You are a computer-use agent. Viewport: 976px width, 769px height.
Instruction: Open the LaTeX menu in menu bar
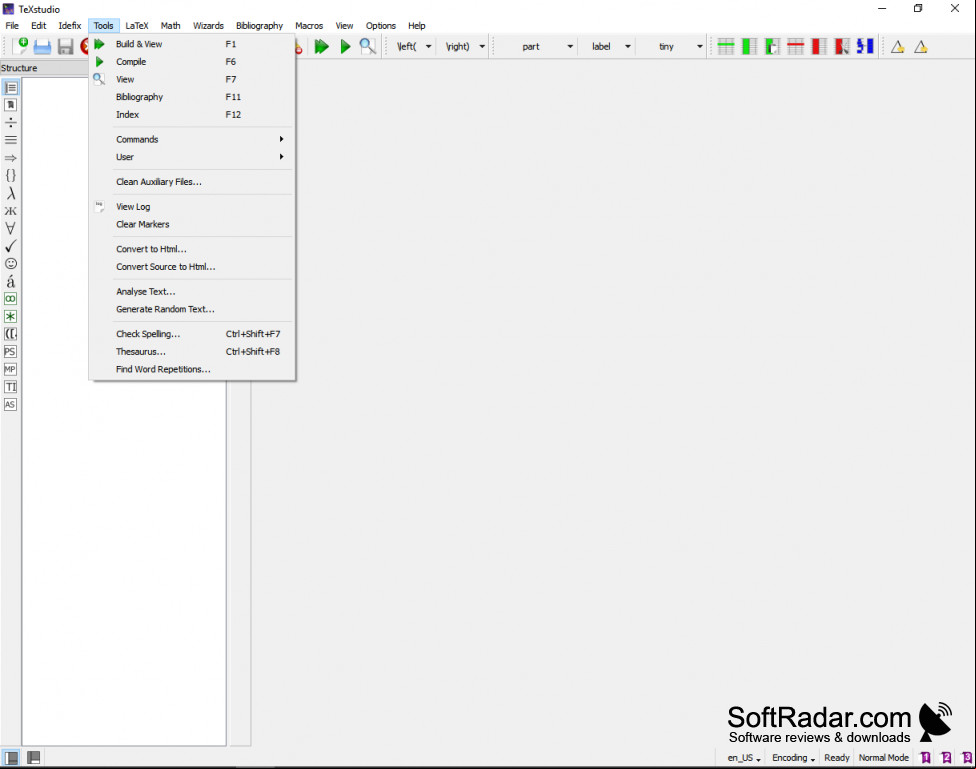pyautogui.click(x=137, y=26)
